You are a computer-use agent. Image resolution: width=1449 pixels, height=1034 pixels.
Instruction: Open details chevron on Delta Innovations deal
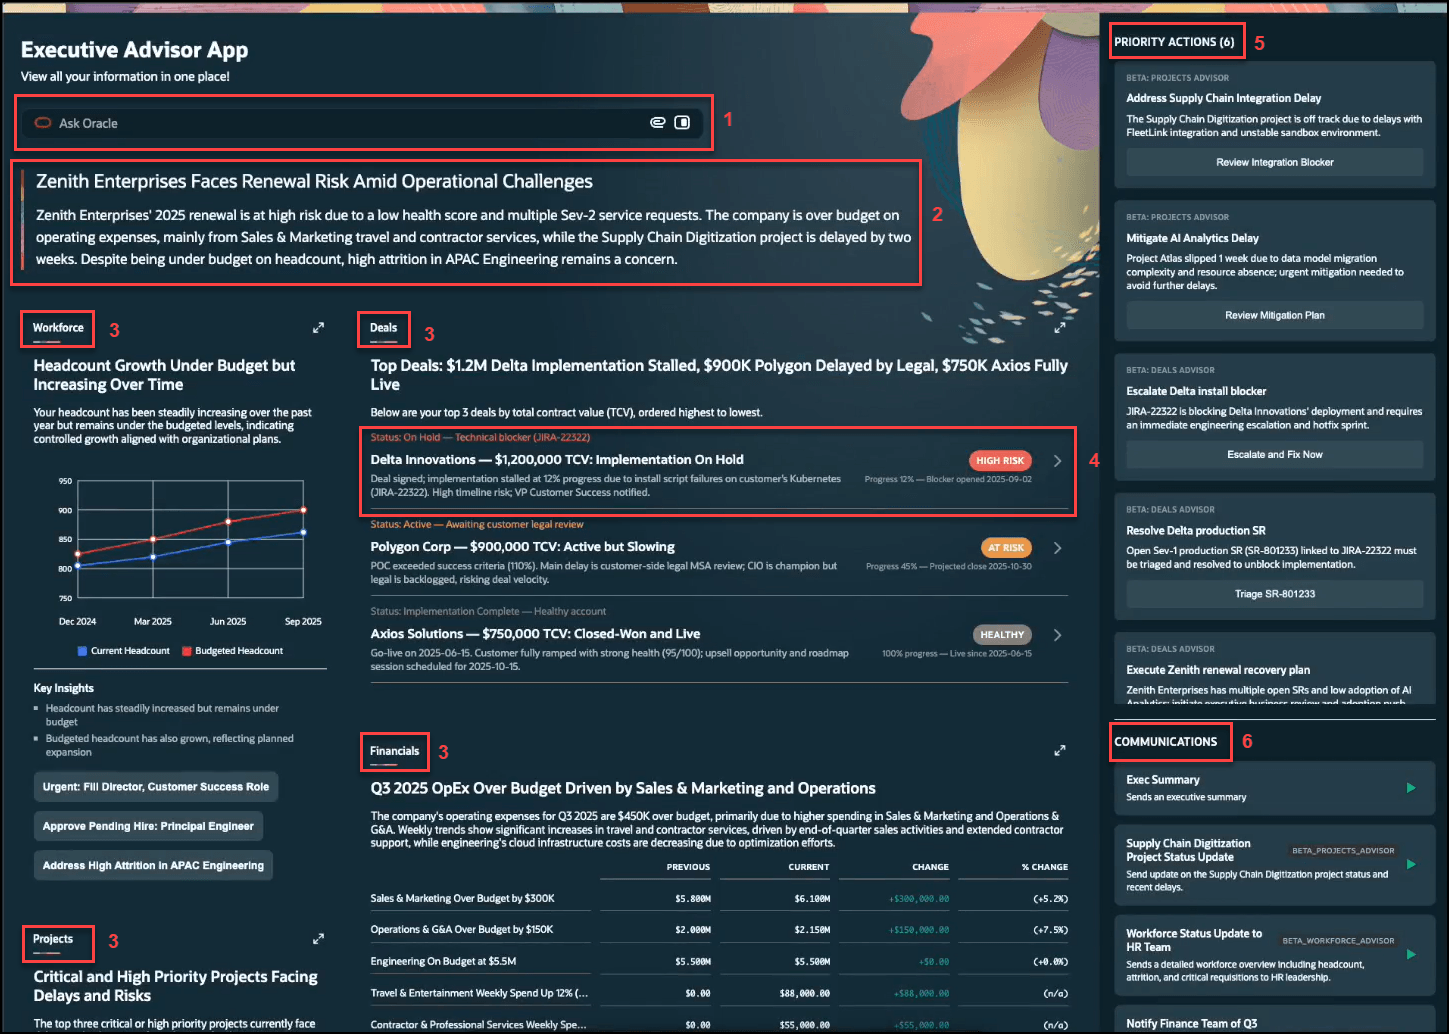tap(1057, 461)
